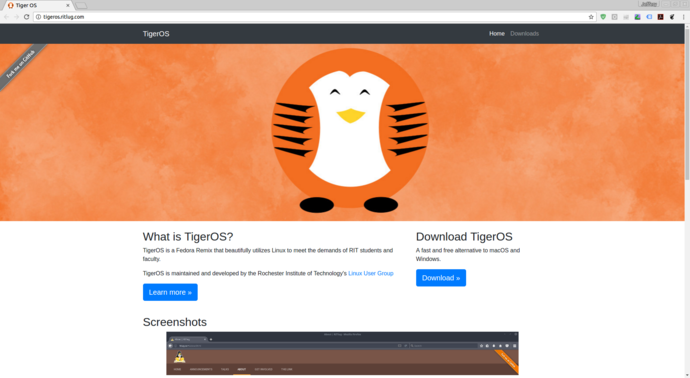Click the 'A fast and free alternative' text
Image resolution: width=690 pixels, height=378 pixels.
coord(468,254)
